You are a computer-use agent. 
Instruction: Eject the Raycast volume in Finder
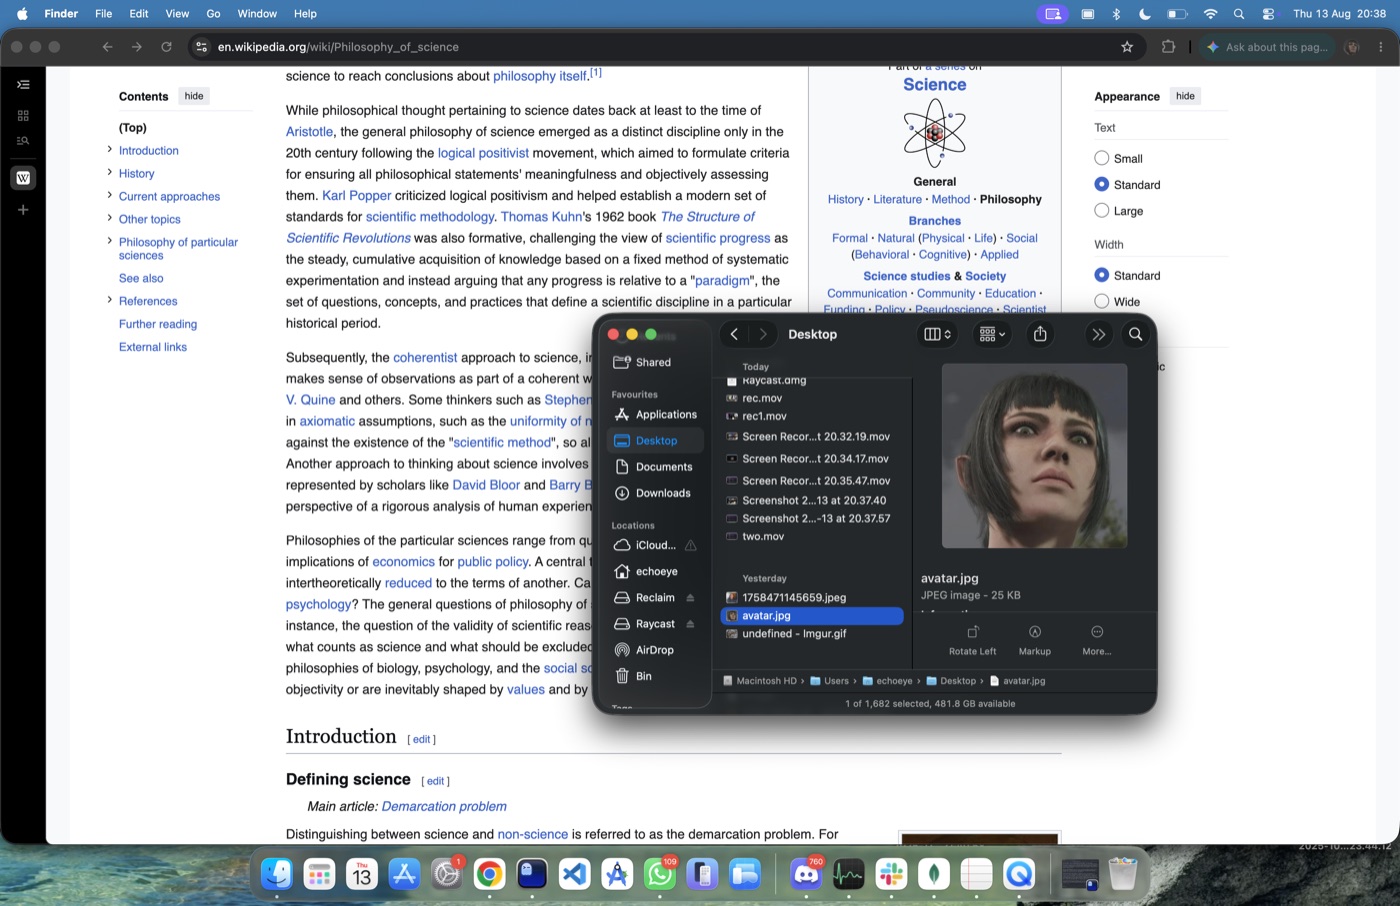coord(690,624)
